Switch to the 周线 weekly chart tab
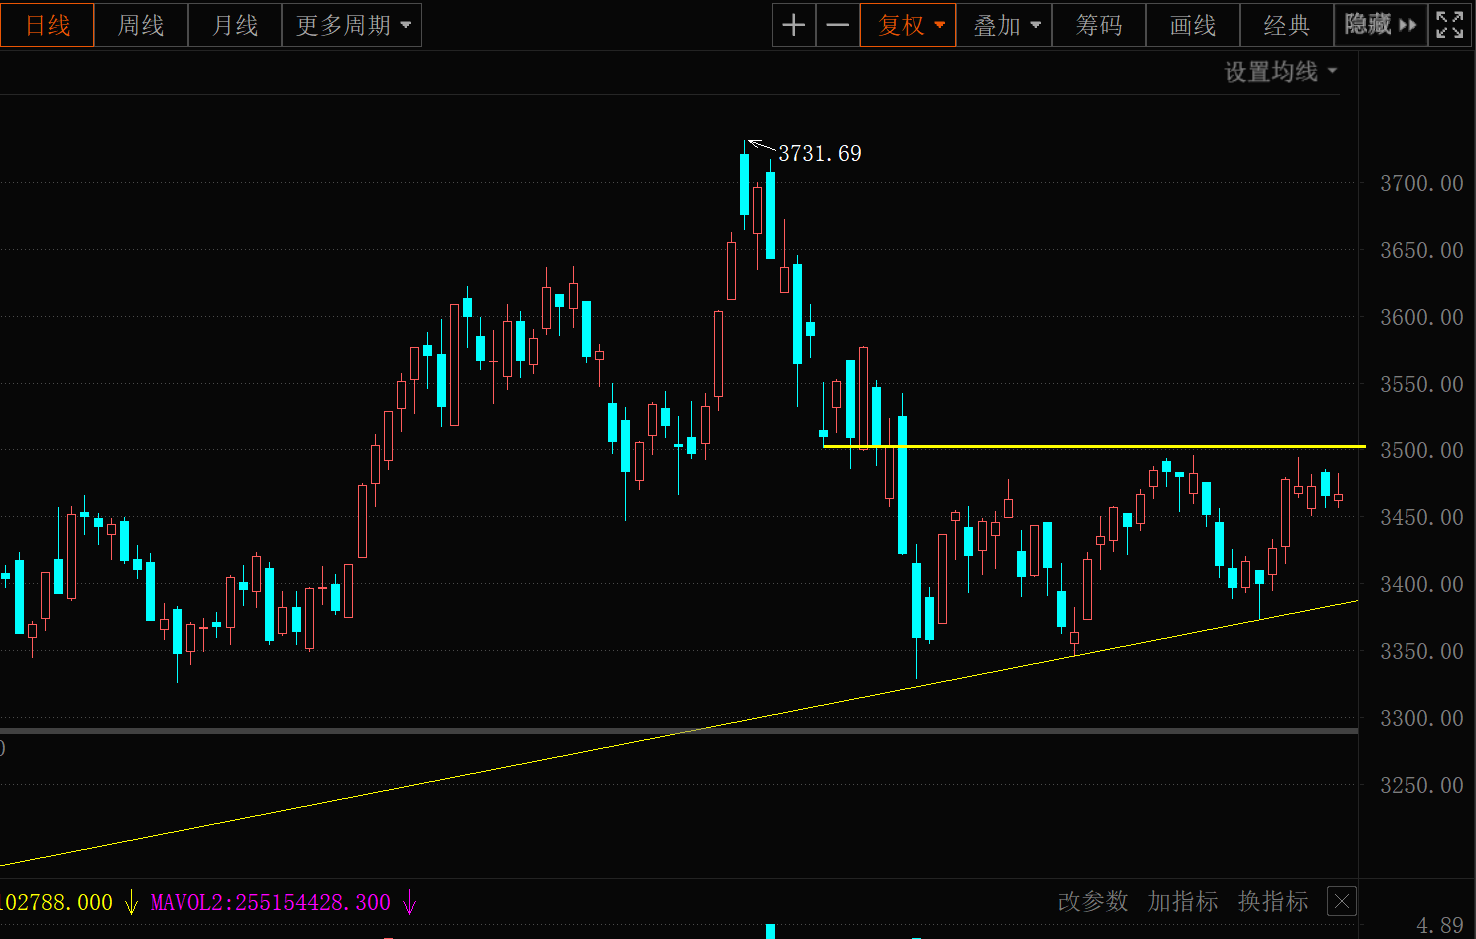The height and width of the screenshot is (939, 1476). click(141, 25)
